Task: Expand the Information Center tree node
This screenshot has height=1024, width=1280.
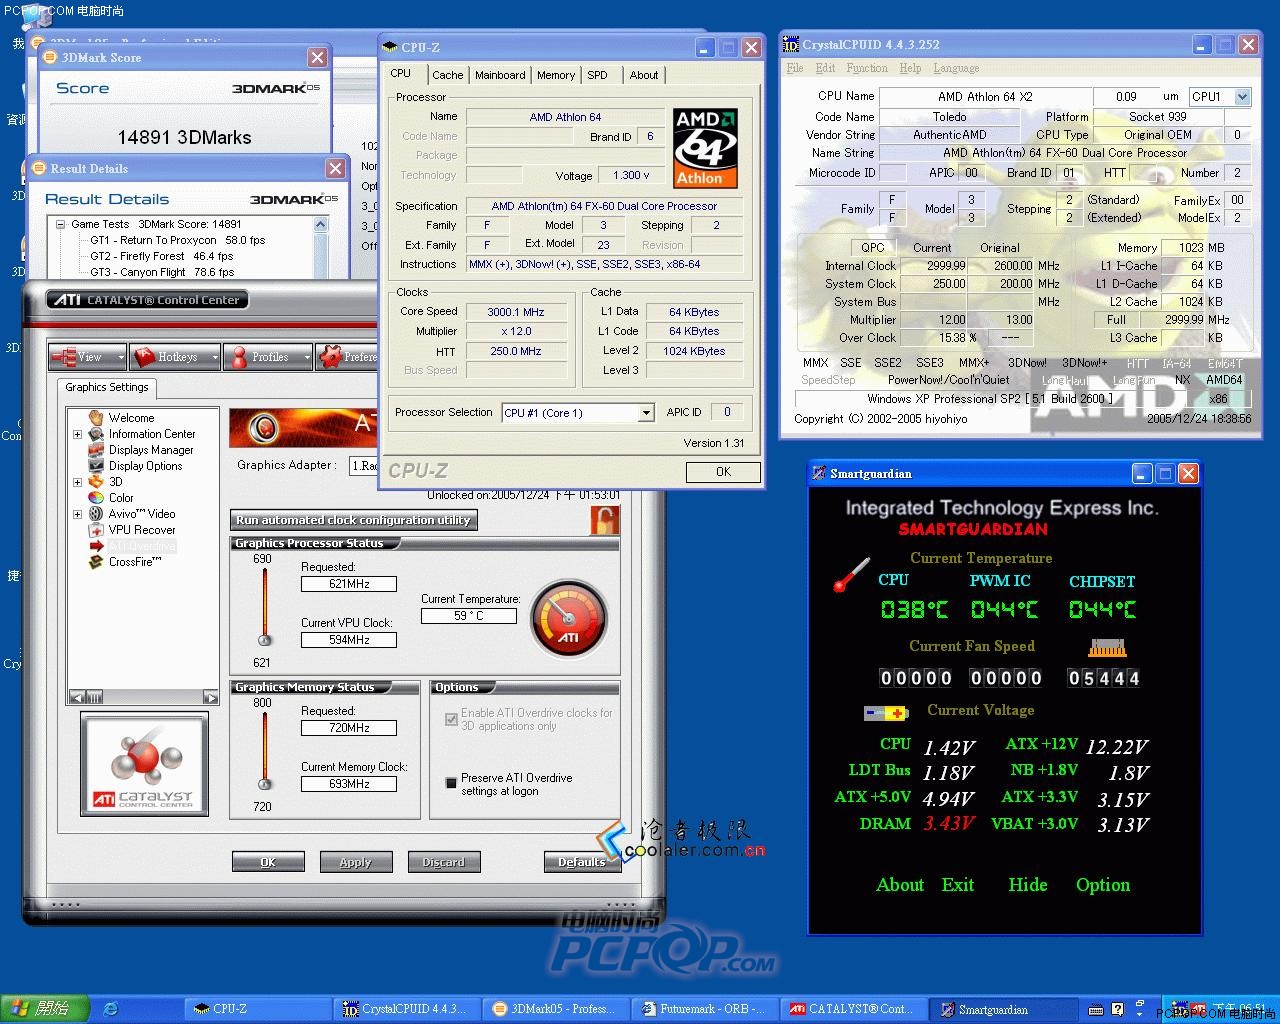Action: coord(77,434)
